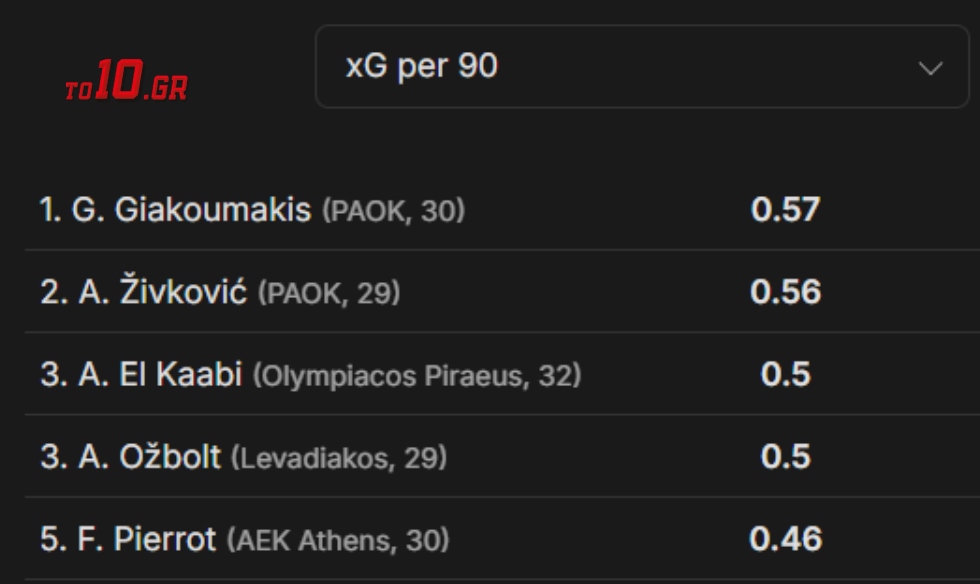This screenshot has height=584, width=980.
Task: Select the AEK Athens, 30 label
Action: (338, 541)
